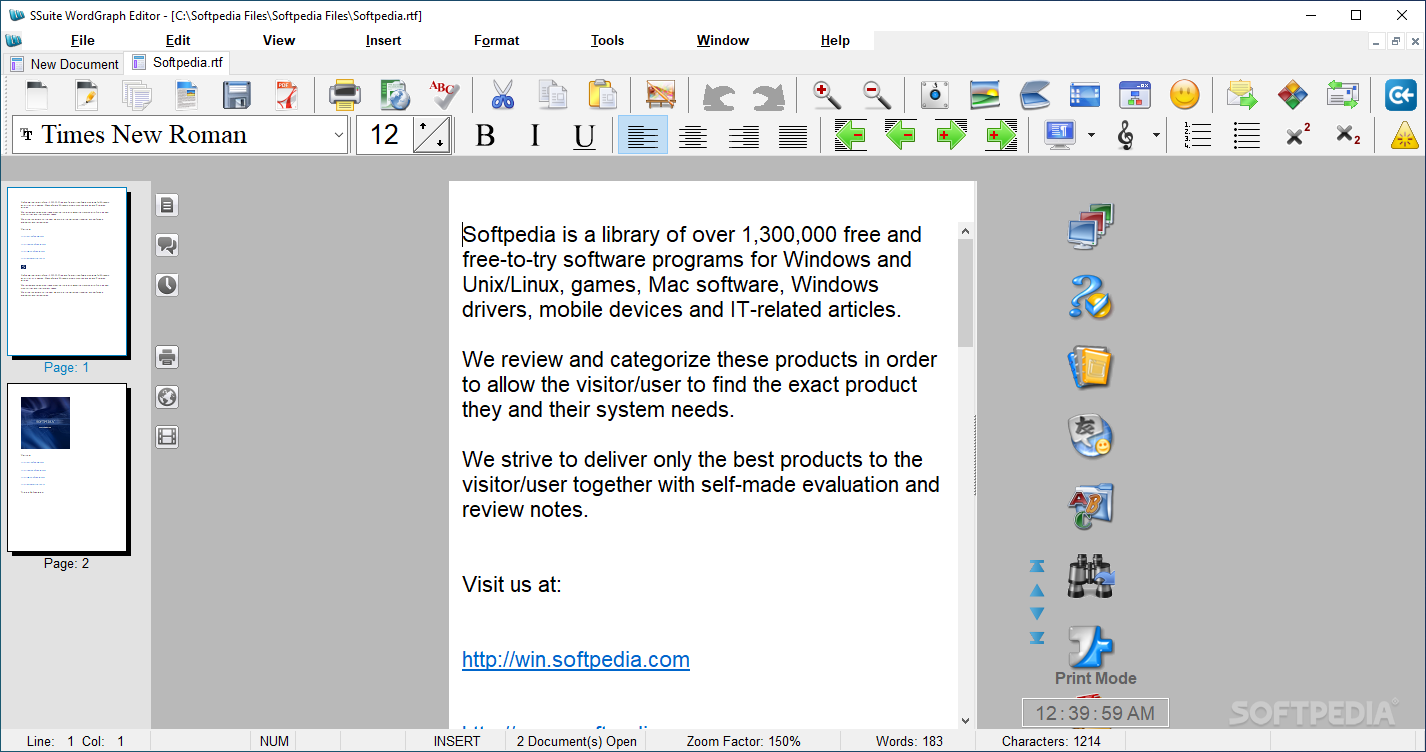Click the envelope with green arrow icon
1426x752 pixels.
(x=1242, y=95)
